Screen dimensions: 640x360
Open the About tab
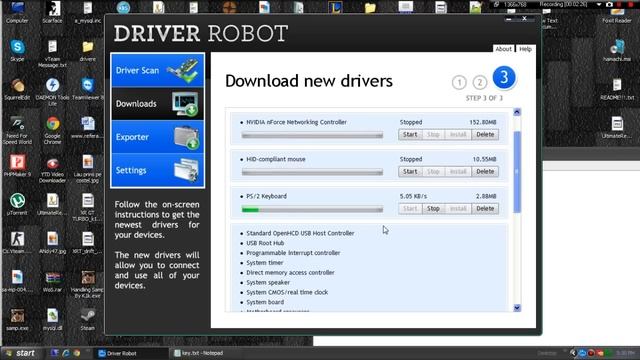coord(503,49)
